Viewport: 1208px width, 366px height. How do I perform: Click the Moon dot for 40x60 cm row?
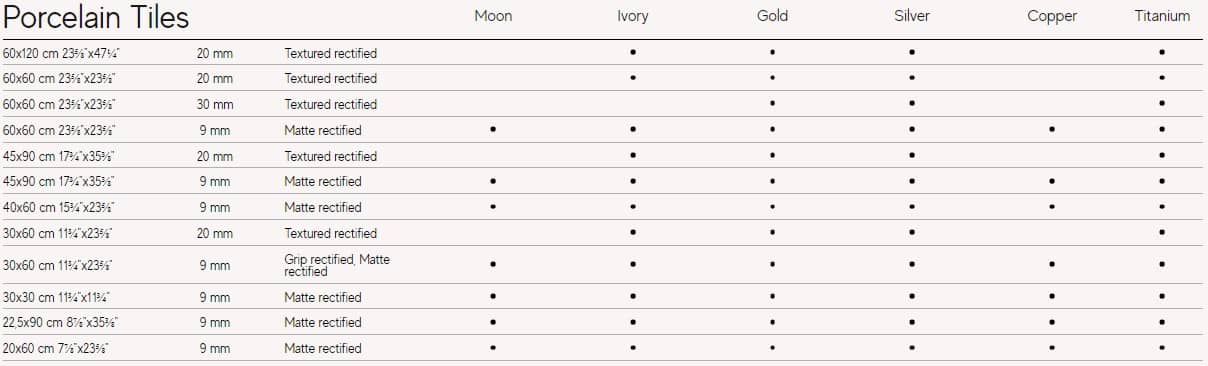493,207
